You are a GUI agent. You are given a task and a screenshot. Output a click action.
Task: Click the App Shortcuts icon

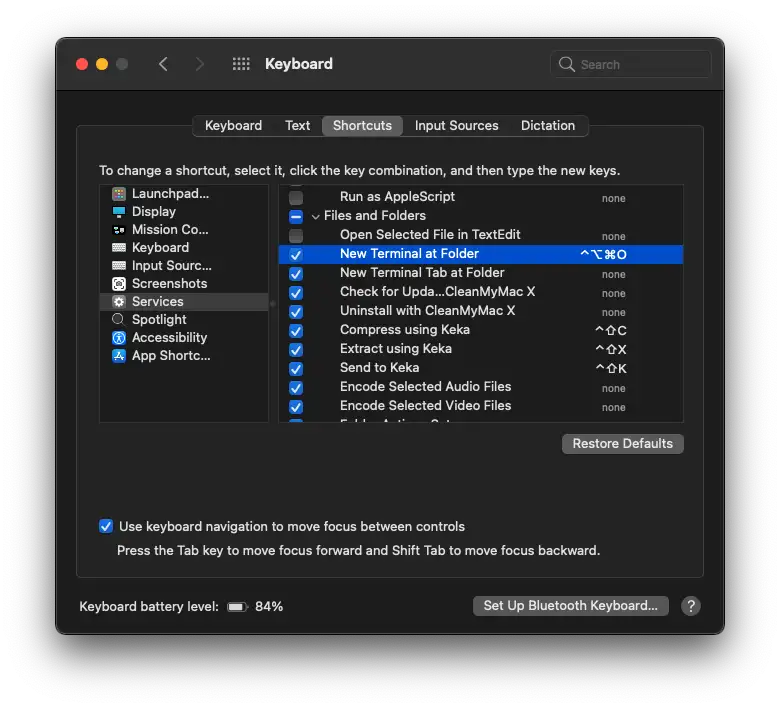pyautogui.click(x=119, y=356)
